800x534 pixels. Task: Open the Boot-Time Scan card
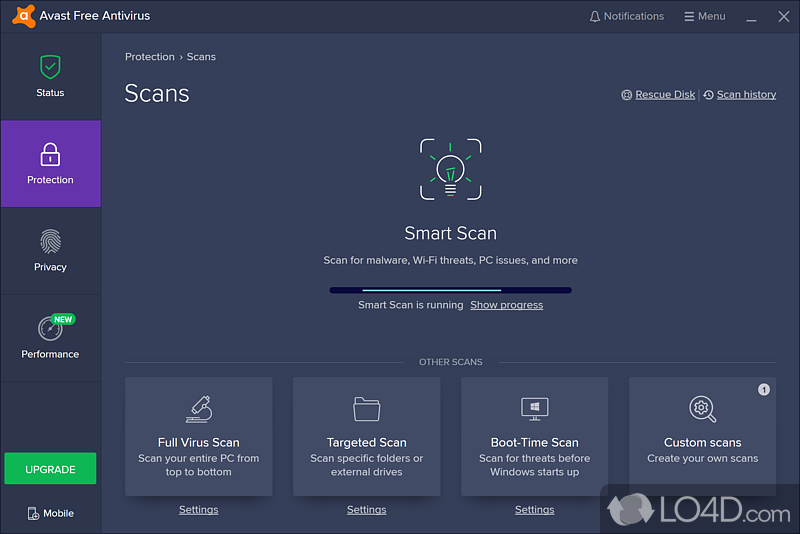click(x=534, y=437)
